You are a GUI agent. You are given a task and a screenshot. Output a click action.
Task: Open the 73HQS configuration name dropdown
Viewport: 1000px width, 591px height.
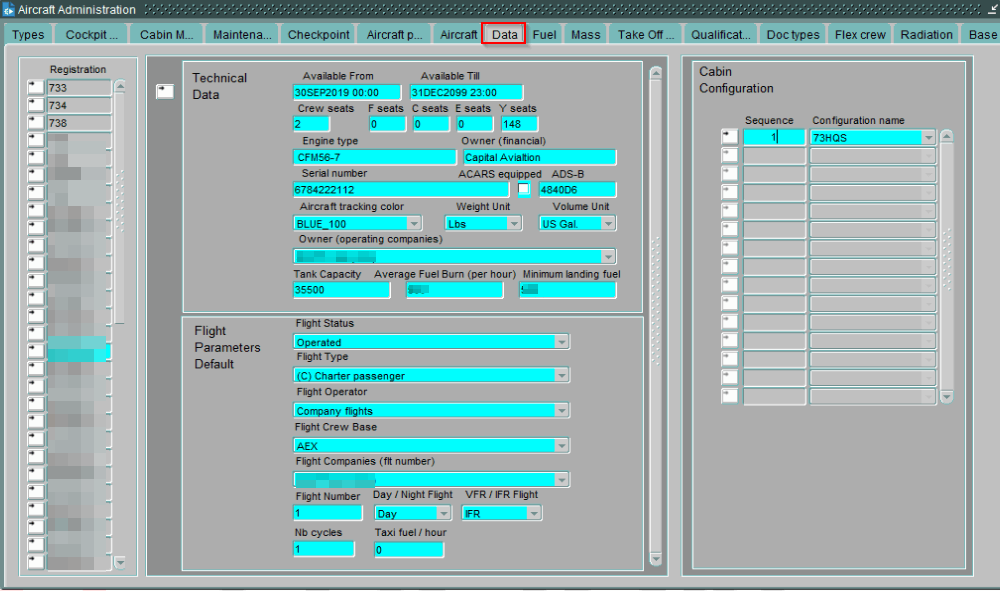click(x=929, y=137)
